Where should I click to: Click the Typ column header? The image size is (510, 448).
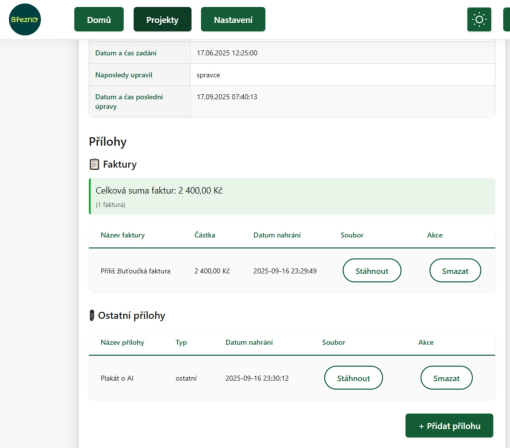click(x=181, y=342)
